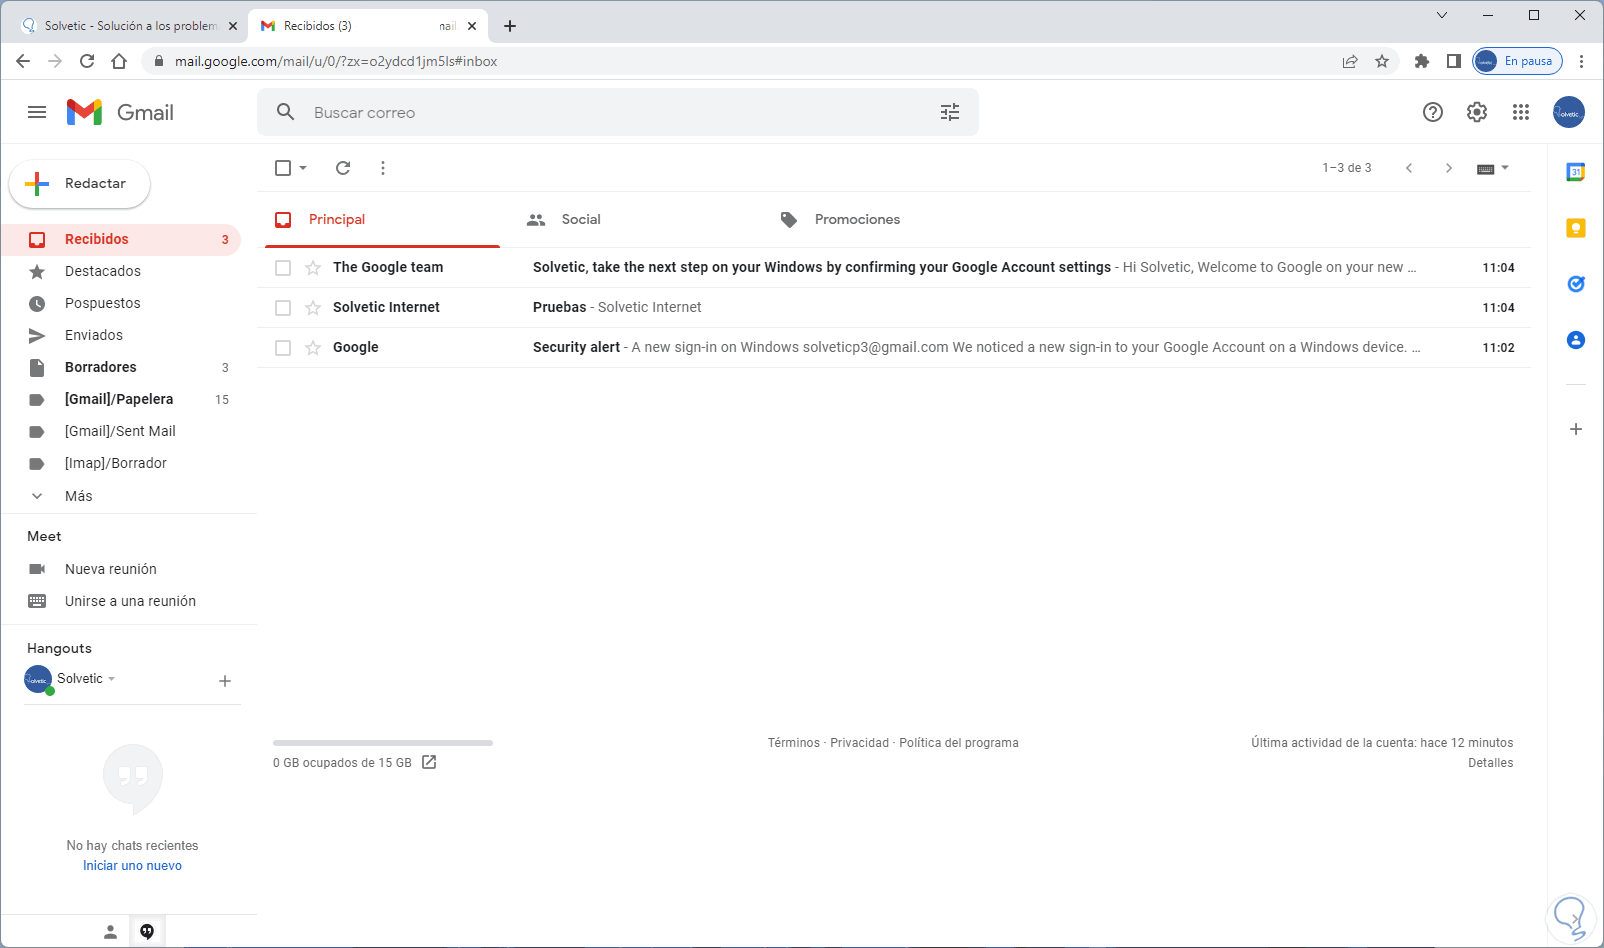Refresh the inbox message list
The height and width of the screenshot is (948, 1604).
pos(343,168)
